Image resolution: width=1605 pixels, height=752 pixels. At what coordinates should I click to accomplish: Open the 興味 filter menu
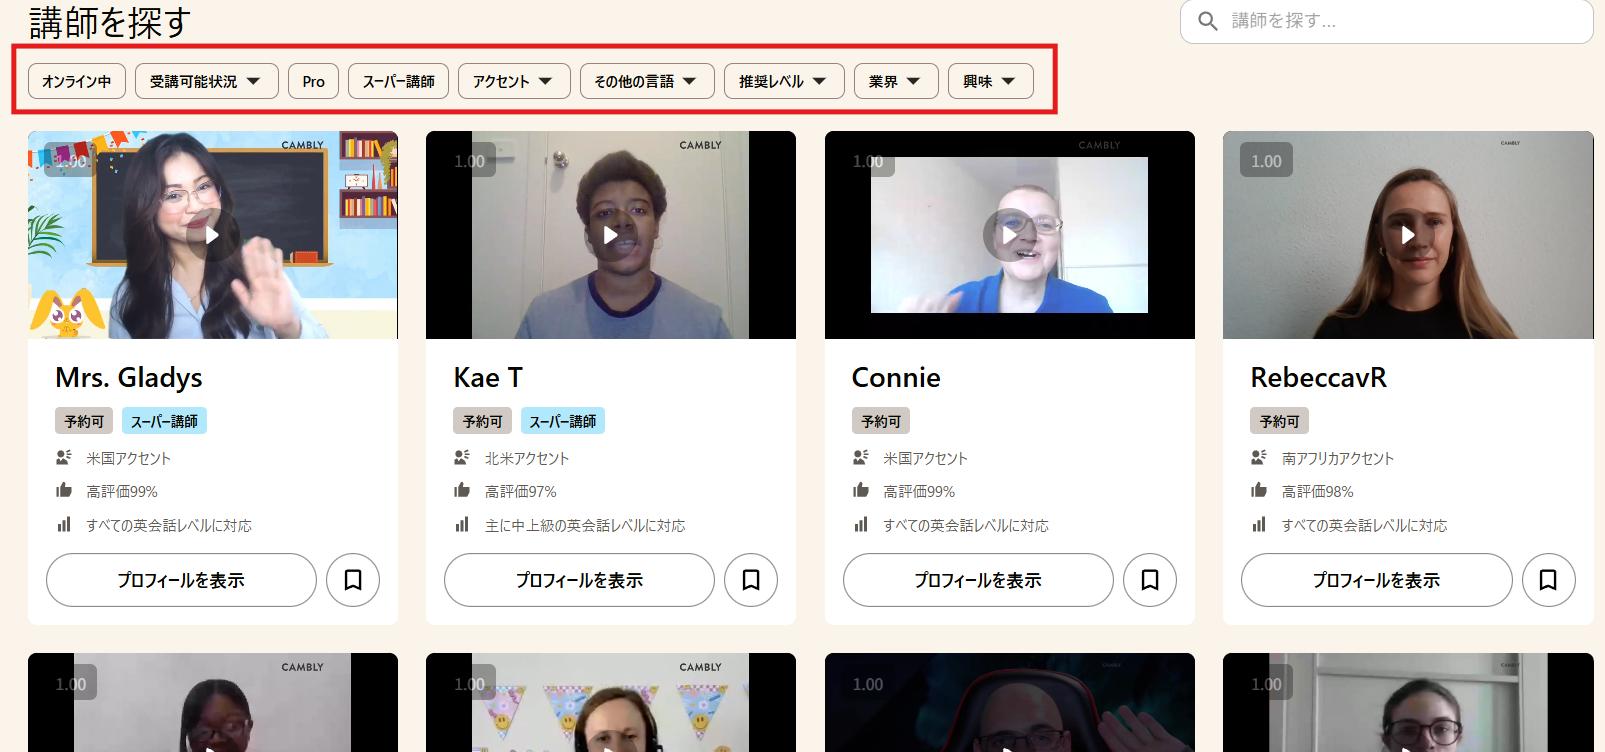pyautogui.click(x=990, y=81)
